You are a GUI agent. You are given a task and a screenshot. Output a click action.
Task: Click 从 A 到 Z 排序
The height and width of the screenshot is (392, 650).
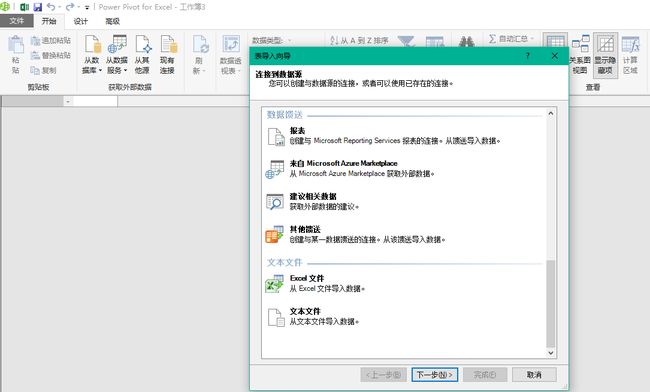coord(359,41)
